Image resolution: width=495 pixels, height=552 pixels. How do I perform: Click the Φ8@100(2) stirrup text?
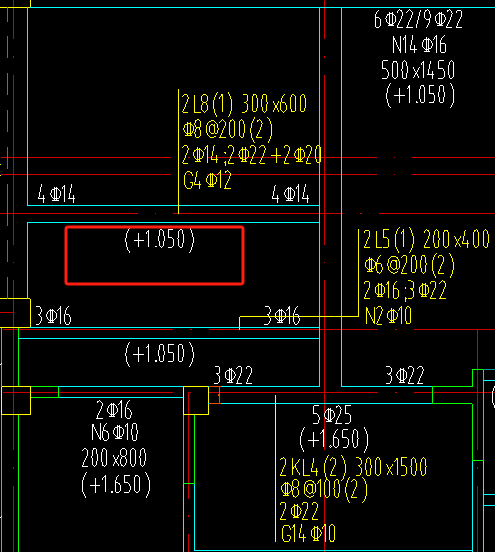(x=324, y=489)
